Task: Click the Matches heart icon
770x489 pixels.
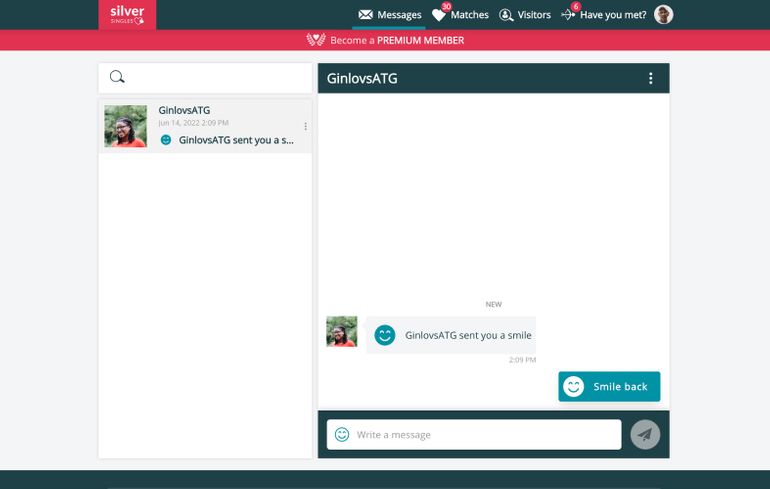Action: tap(439, 15)
